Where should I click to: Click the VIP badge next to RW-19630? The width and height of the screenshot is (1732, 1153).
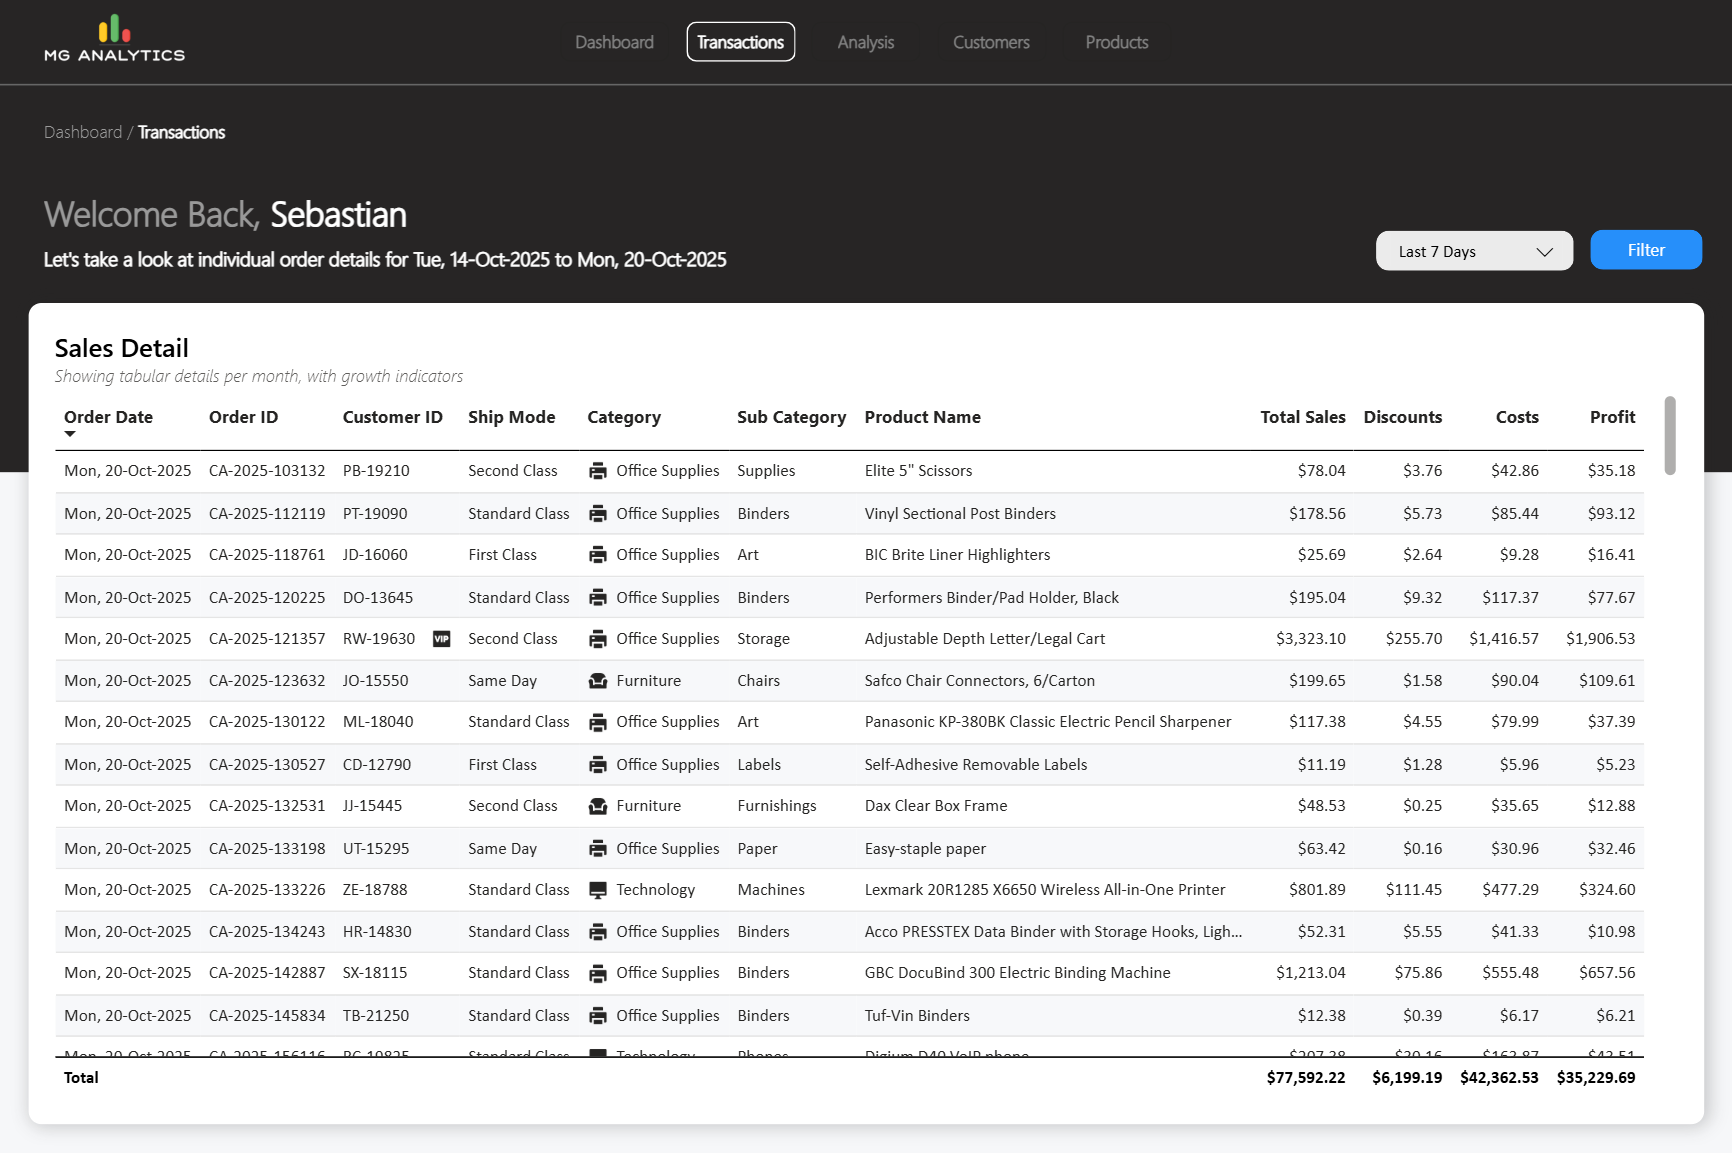coord(441,639)
